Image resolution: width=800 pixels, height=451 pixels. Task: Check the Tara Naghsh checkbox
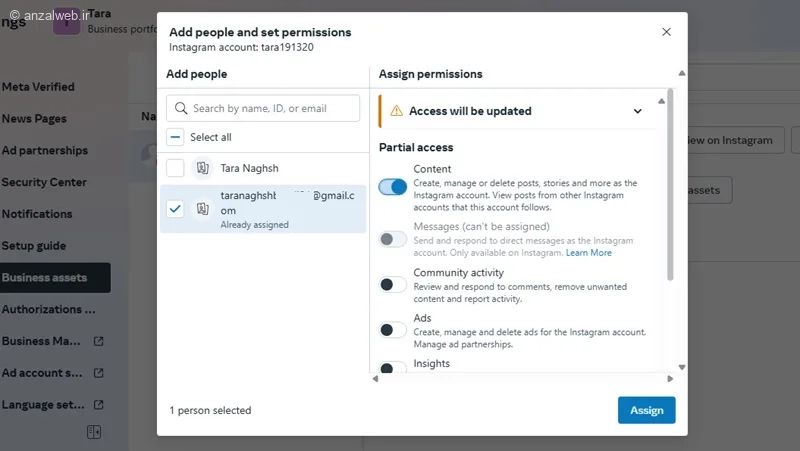pos(175,168)
